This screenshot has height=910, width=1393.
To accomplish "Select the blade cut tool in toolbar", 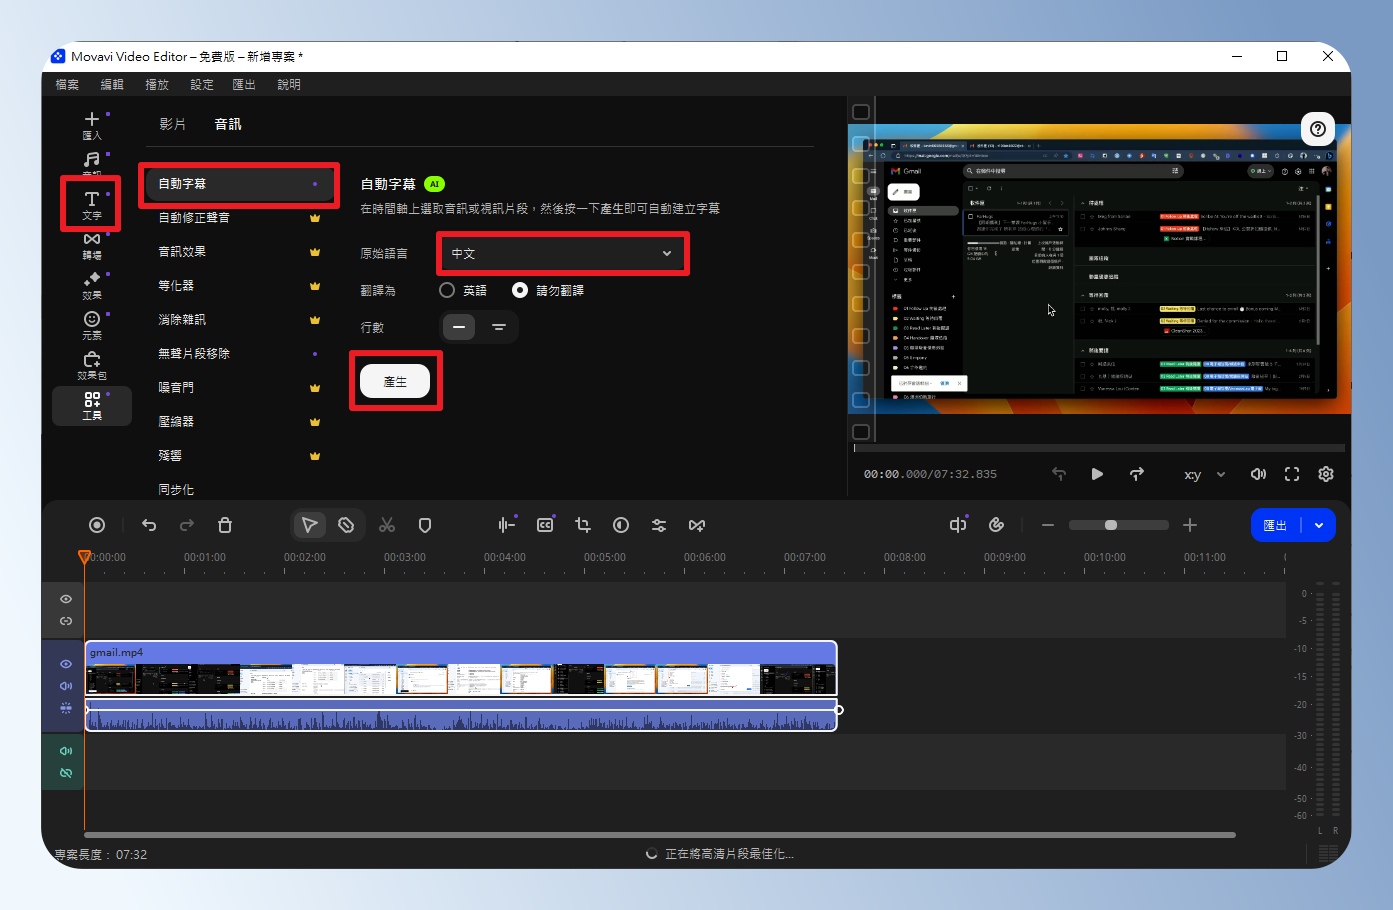I will pyautogui.click(x=346, y=525).
